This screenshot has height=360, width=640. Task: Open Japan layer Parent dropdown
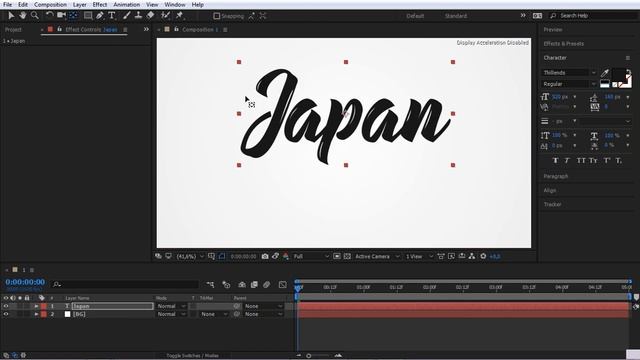[x=262, y=306]
